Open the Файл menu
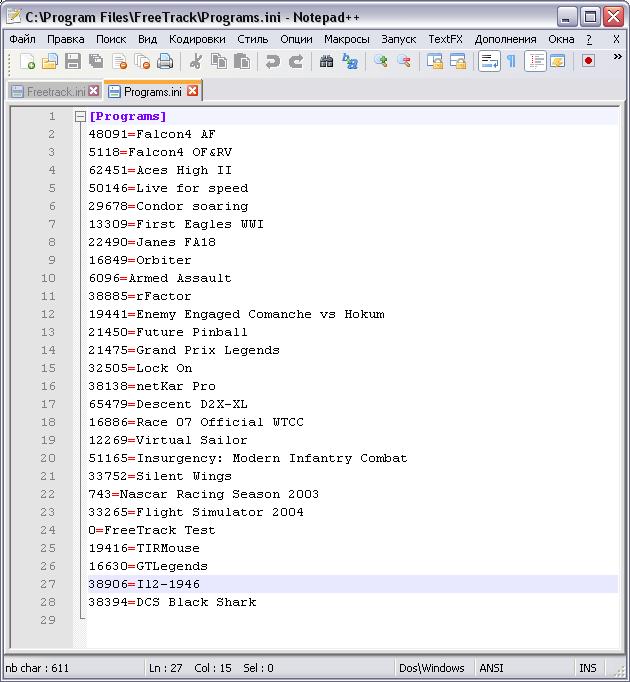The width and height of the screenshot is (630, 682). coord(22,39)
